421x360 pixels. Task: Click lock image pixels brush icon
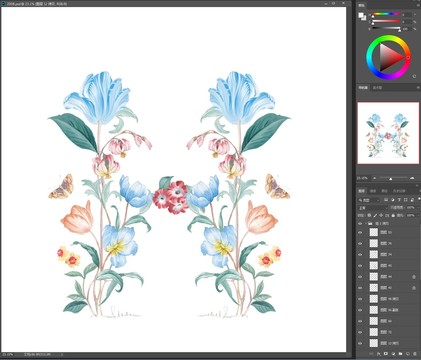click(375, 215)
